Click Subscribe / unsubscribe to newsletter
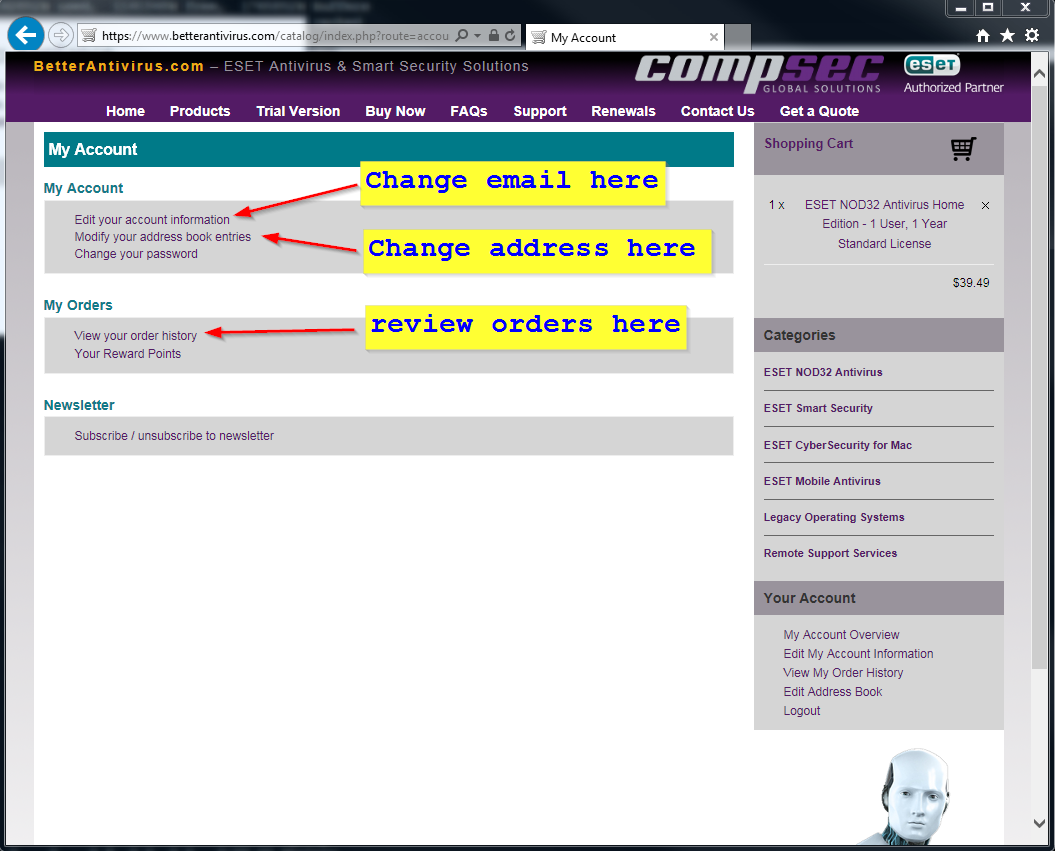 point(174,436)
